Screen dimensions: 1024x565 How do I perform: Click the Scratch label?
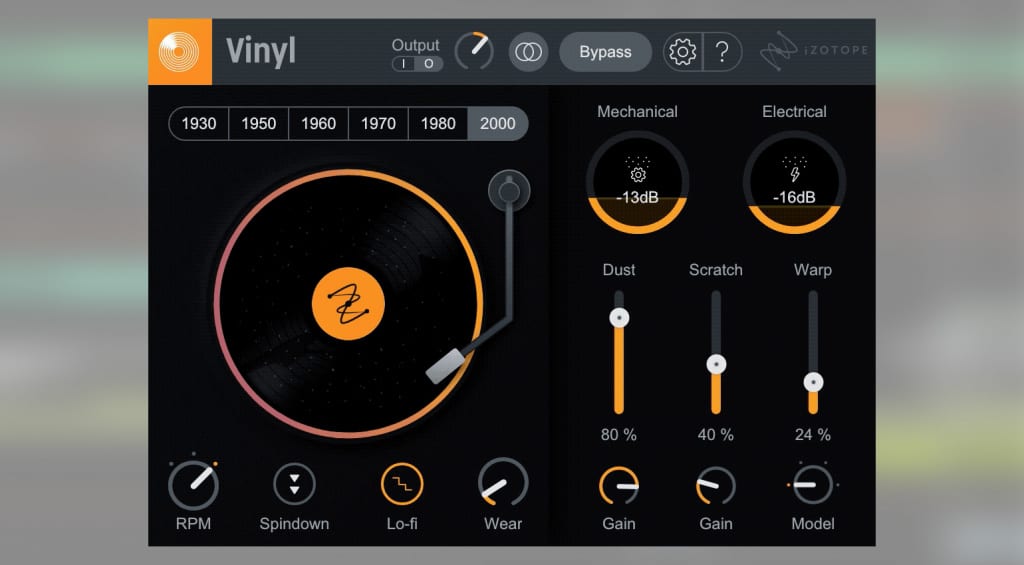pos(716,270)
